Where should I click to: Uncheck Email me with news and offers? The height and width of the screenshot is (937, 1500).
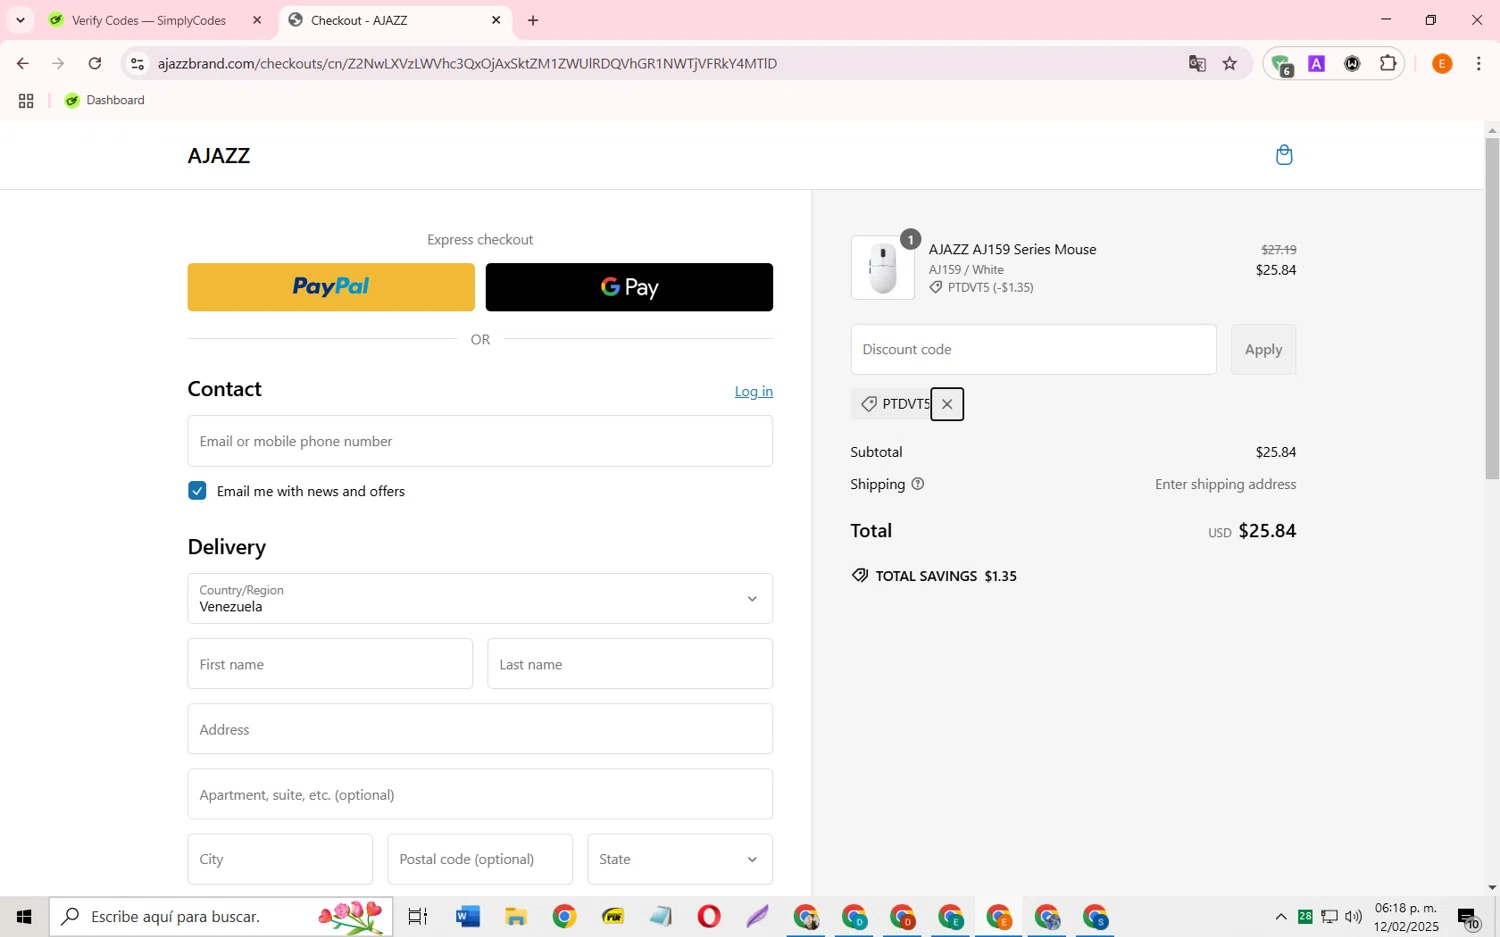[x=197, y=491]
